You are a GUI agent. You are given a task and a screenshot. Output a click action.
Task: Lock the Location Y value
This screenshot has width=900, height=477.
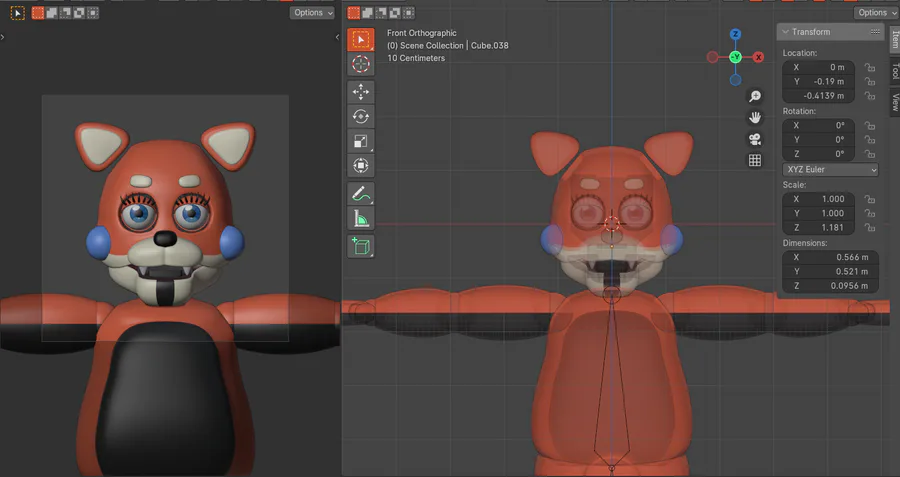point(870,82)
